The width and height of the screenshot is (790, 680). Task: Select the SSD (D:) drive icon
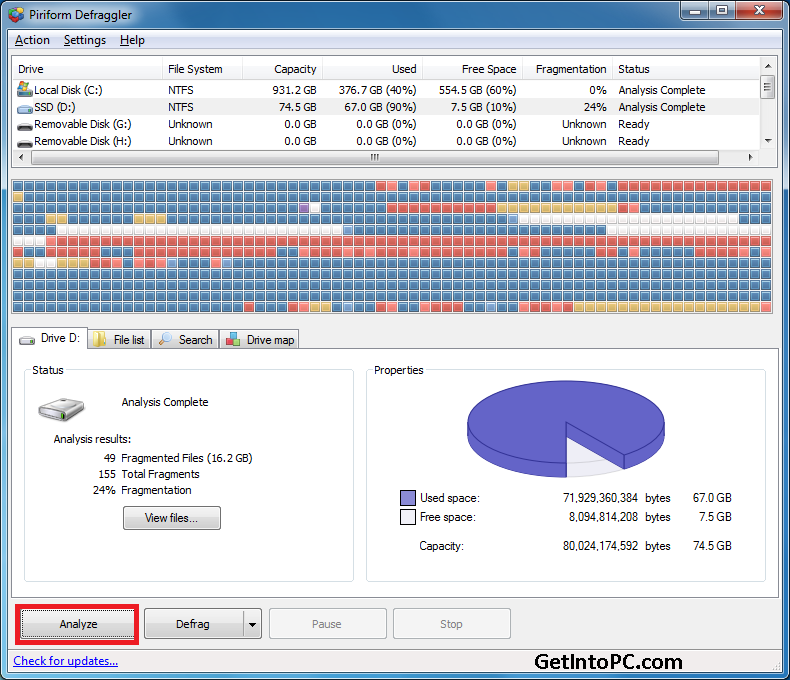[x=25, y=108]
